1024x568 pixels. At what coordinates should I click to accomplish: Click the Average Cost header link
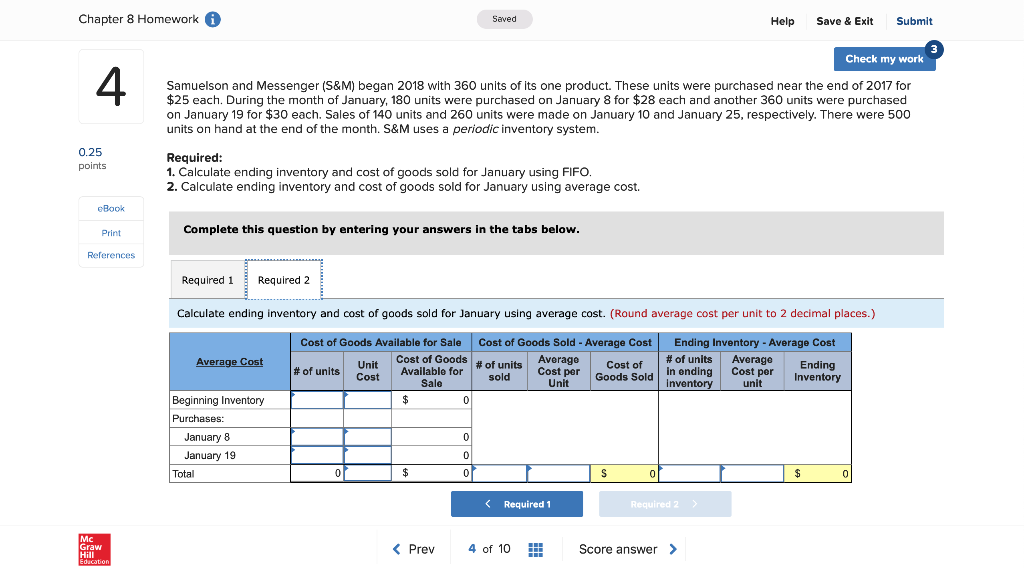click(230, 362)
